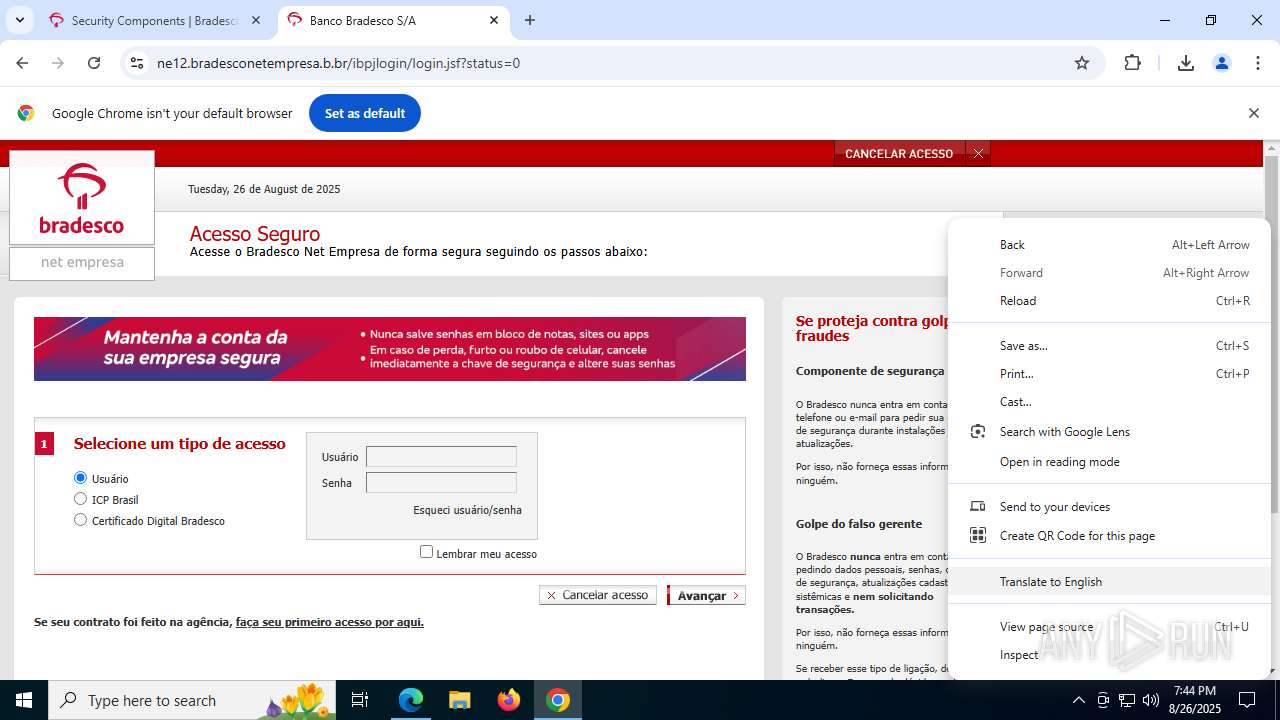Choose Inspect in context menu
1280x720 pixels.
(x=1110, y=655)
